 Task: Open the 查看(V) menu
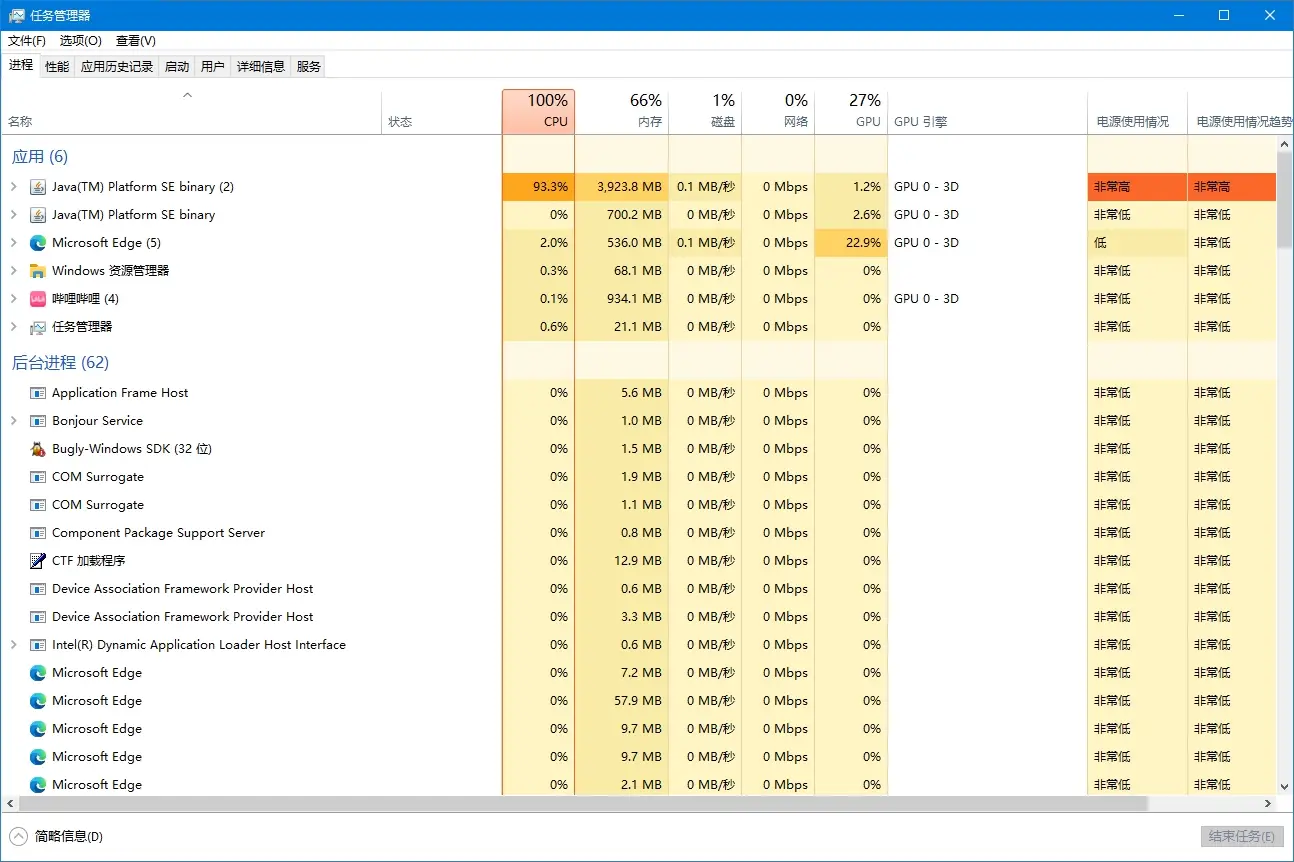pos(136,41)
